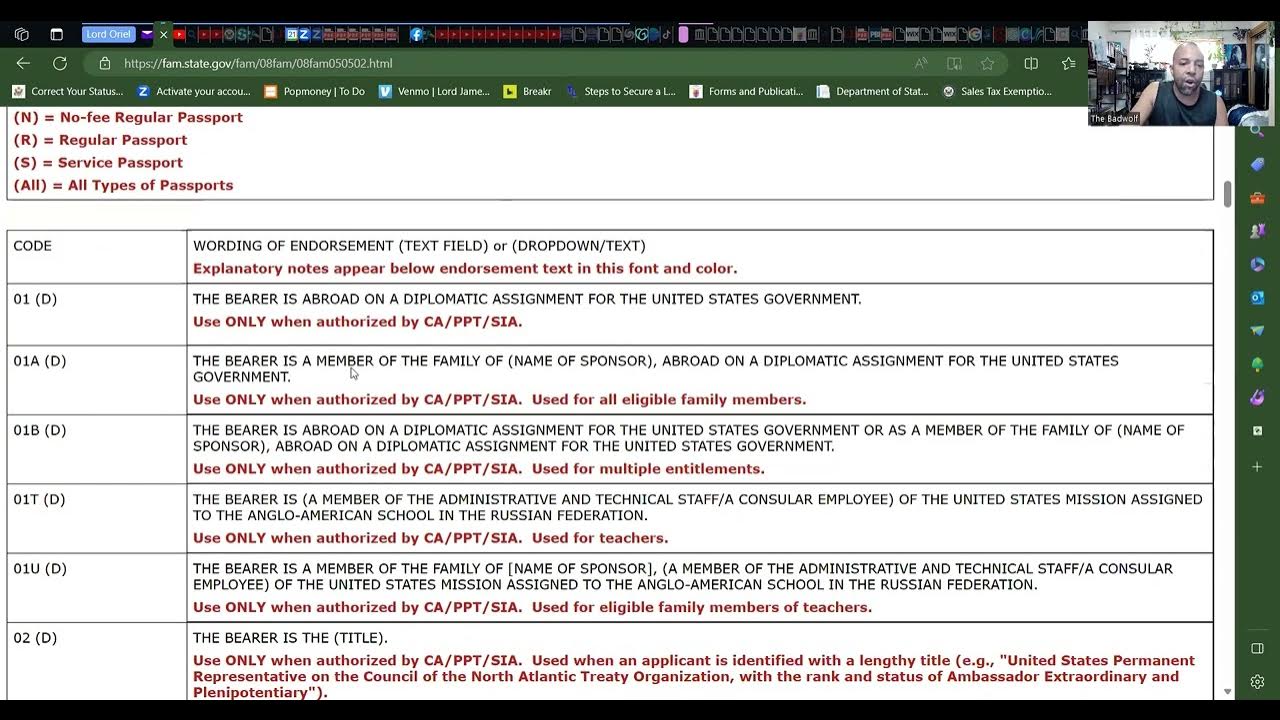Viewport: 1280px width, 720px height.
Task: Click the (All) = All Types of Passports line
Action: pos(123,185)
